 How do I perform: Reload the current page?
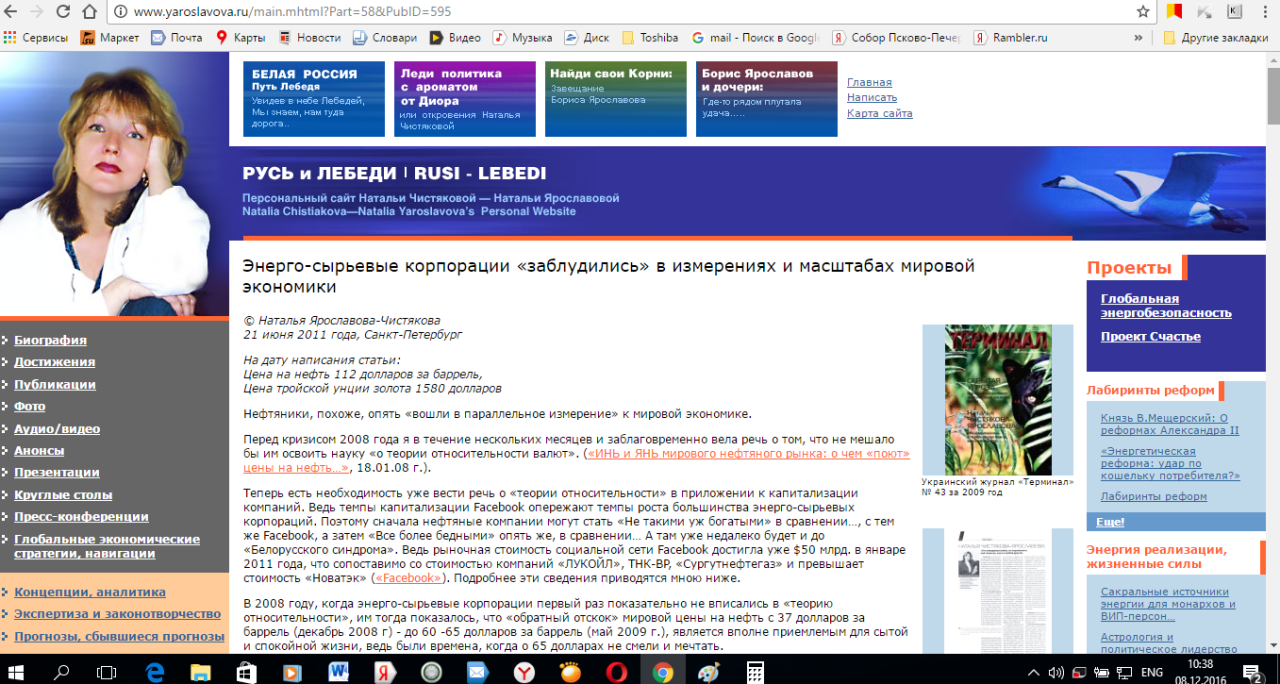pyautogui.click(x=63, y=12)
